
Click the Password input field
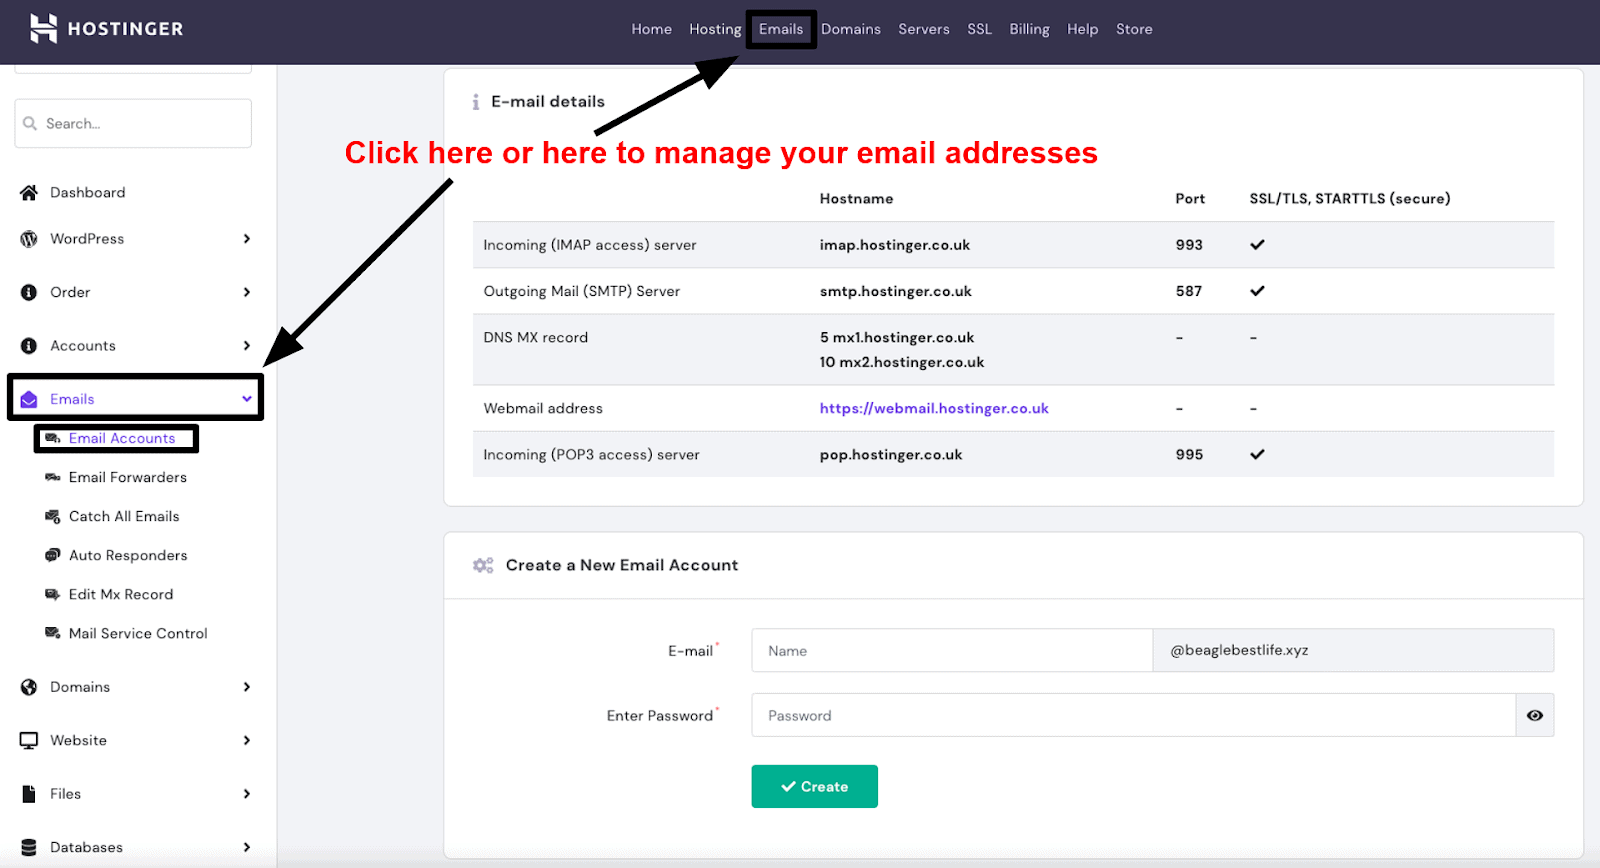pyautogui.click(x=1134, y=715)
